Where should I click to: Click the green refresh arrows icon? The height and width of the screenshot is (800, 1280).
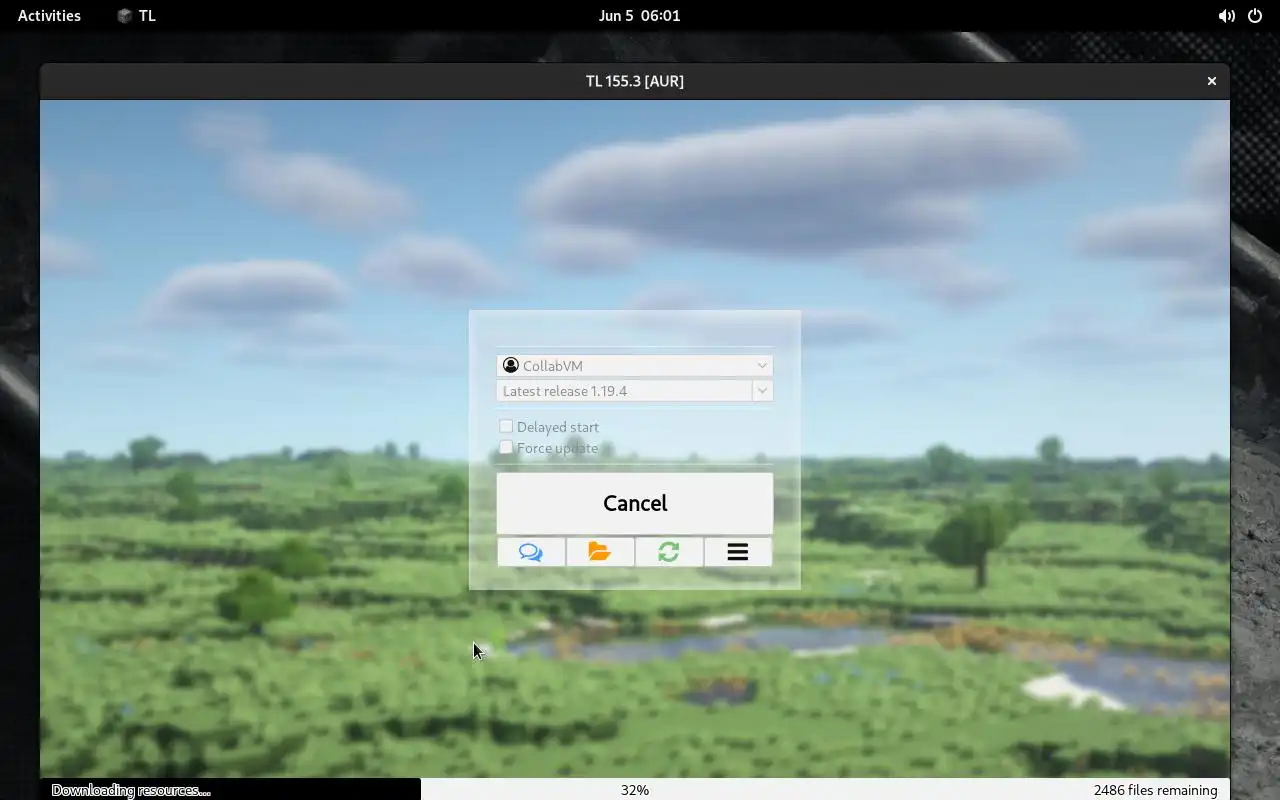coord(669,552)
